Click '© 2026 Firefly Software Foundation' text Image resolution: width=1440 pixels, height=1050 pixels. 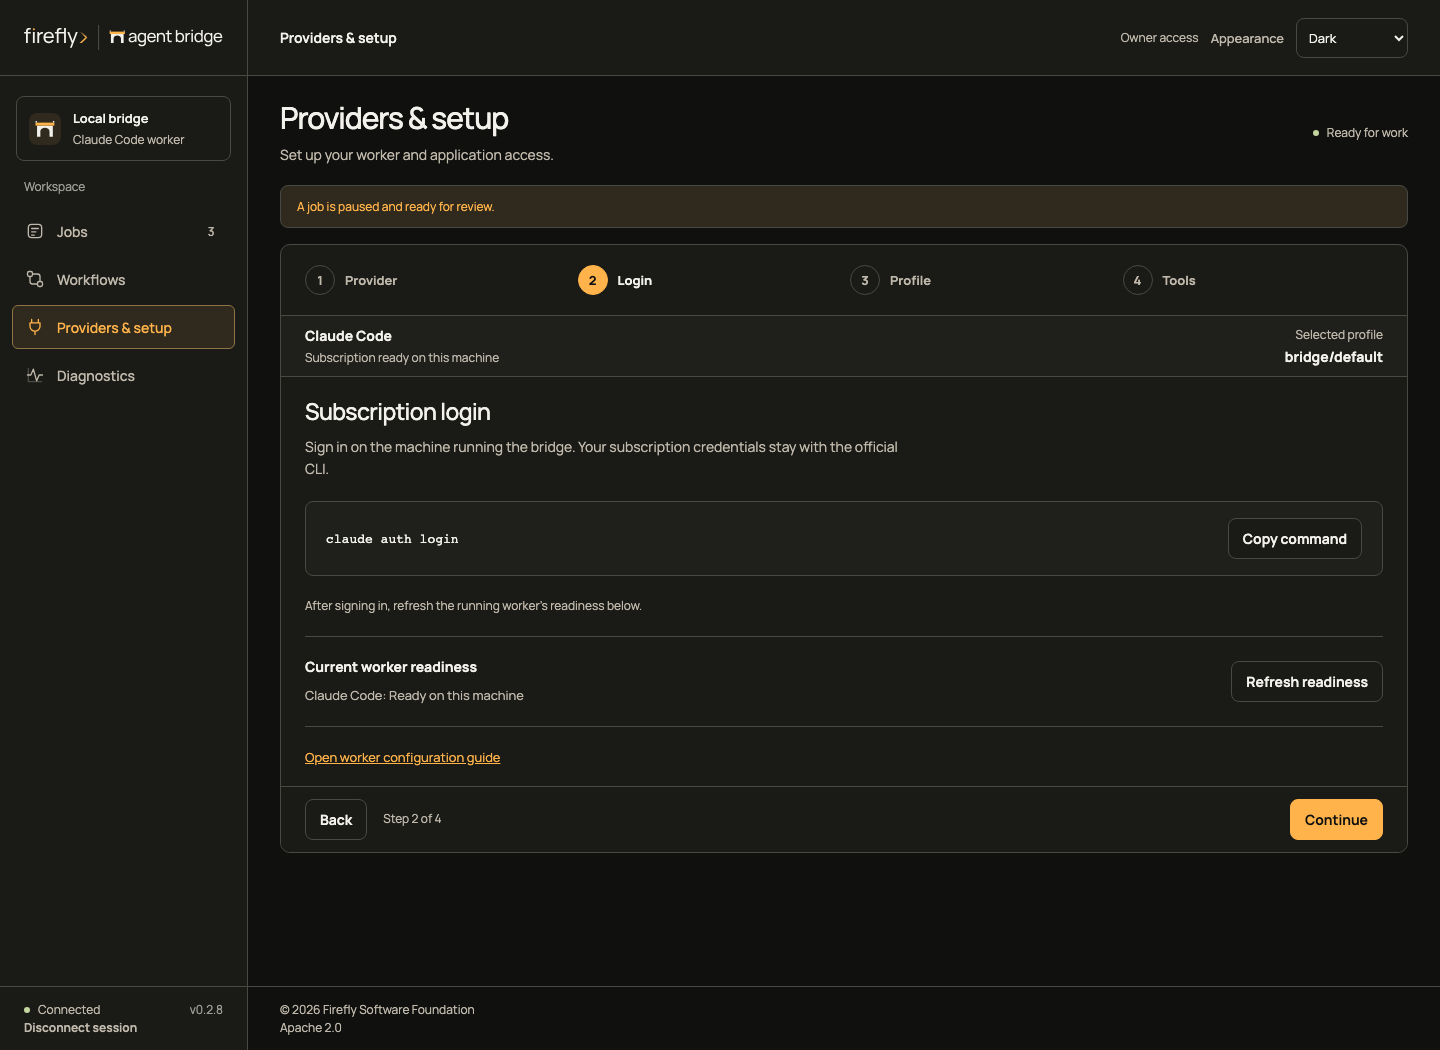click(377, 1010)
